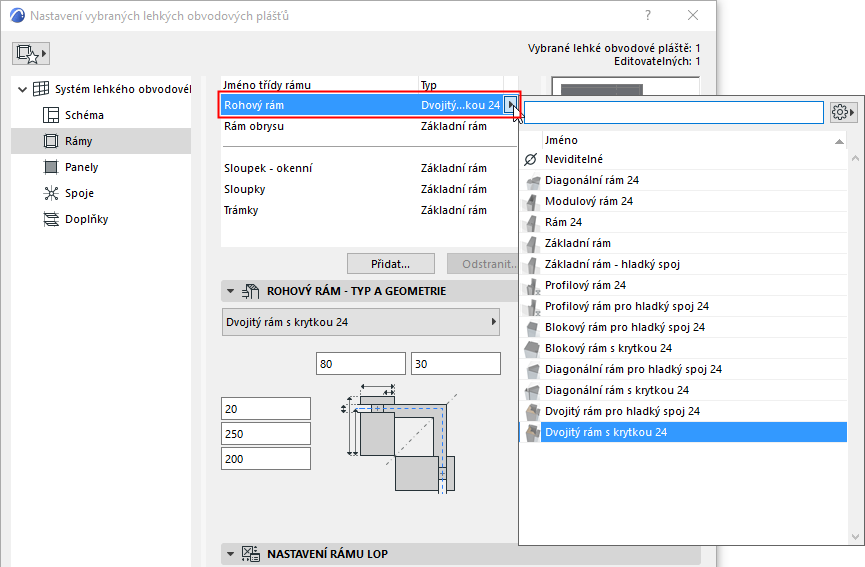
Task: Click the Diagonální rám 24 icon
Action: (x=532, y=180)
